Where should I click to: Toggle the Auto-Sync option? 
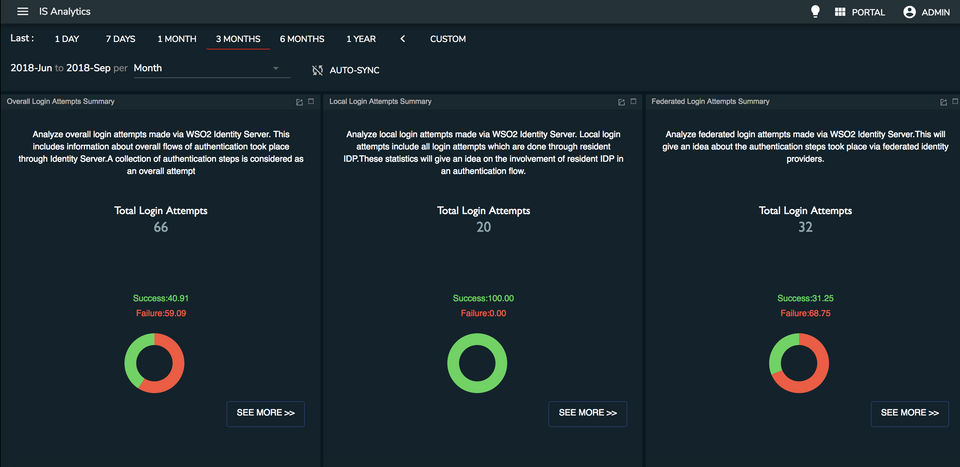[x=346, y=70]
